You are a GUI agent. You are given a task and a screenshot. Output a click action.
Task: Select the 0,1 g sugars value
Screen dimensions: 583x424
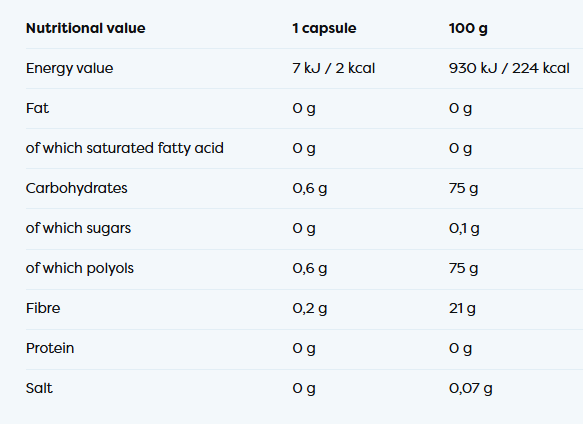(x=464, y=228)
